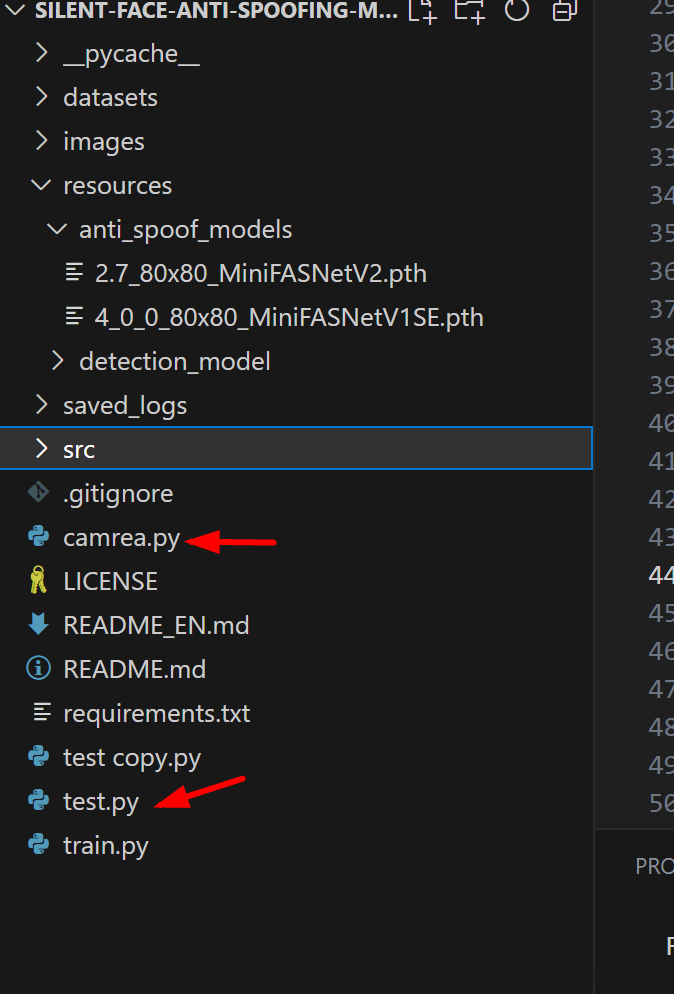Open requirements.txt in the editor
674x994 pixels.
(x=156, y=713)
